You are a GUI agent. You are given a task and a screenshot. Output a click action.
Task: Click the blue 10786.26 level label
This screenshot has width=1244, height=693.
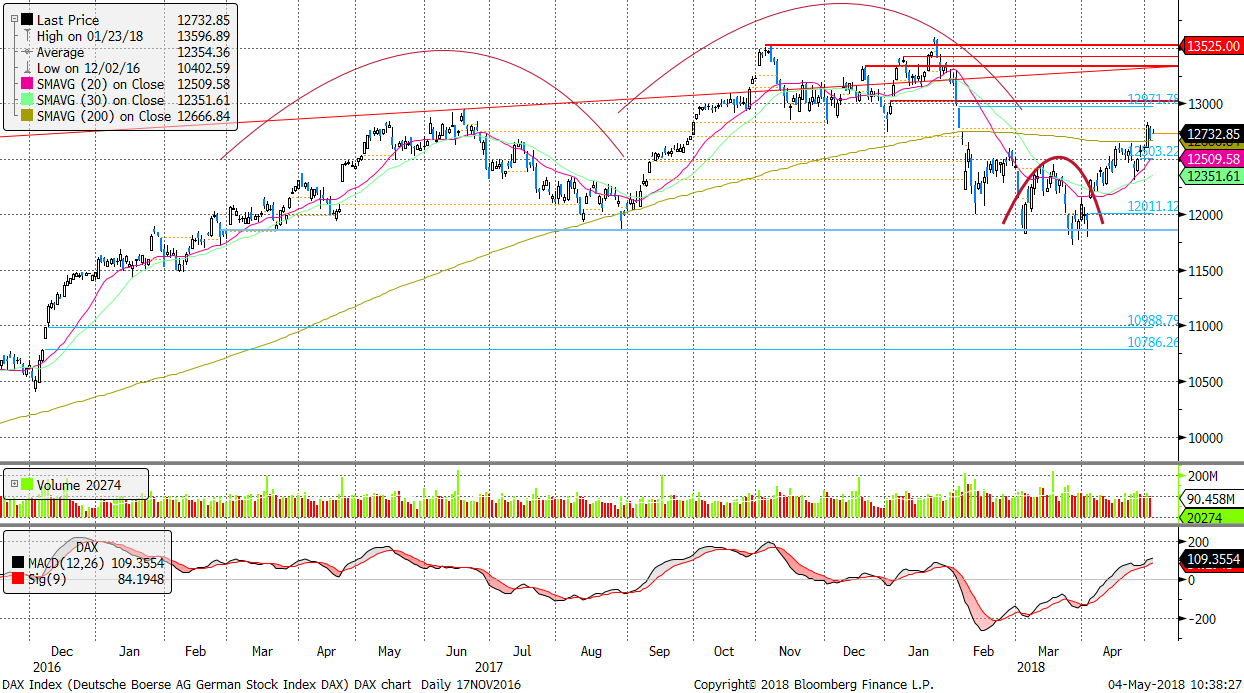(1154, 342)
